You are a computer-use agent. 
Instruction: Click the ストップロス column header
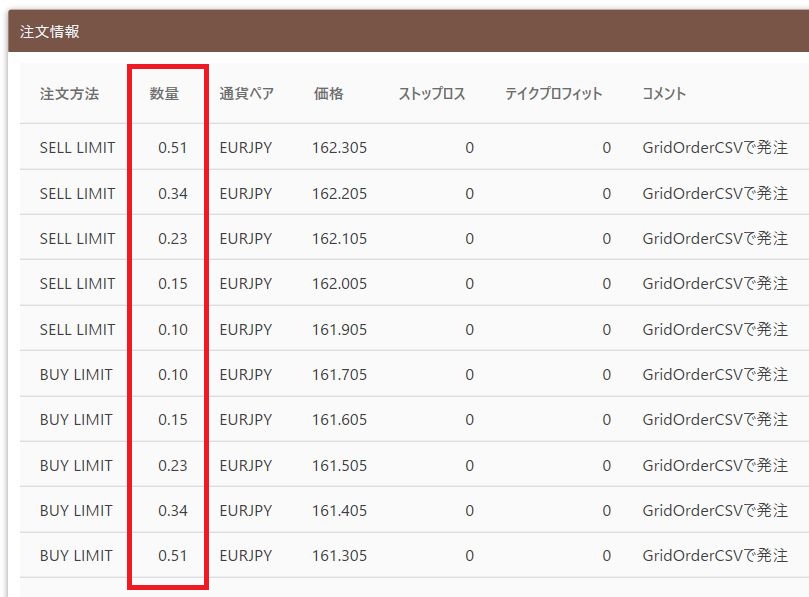(x=432, y=93)
